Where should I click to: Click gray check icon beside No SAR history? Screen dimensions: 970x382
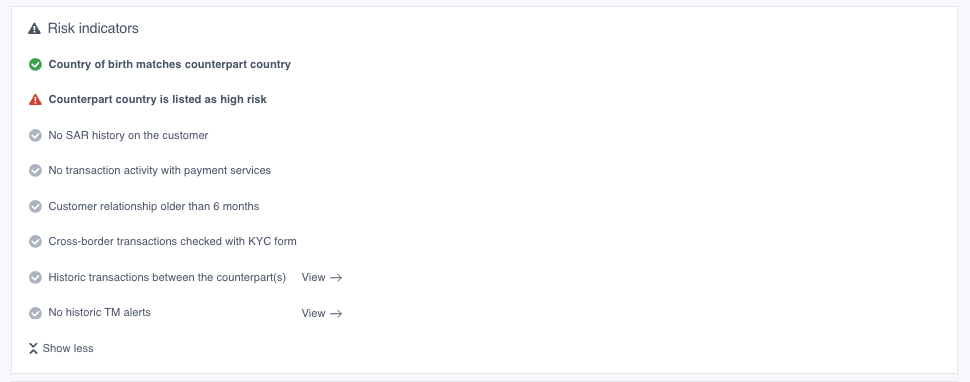pyautogui.click(x=35, y=135)
